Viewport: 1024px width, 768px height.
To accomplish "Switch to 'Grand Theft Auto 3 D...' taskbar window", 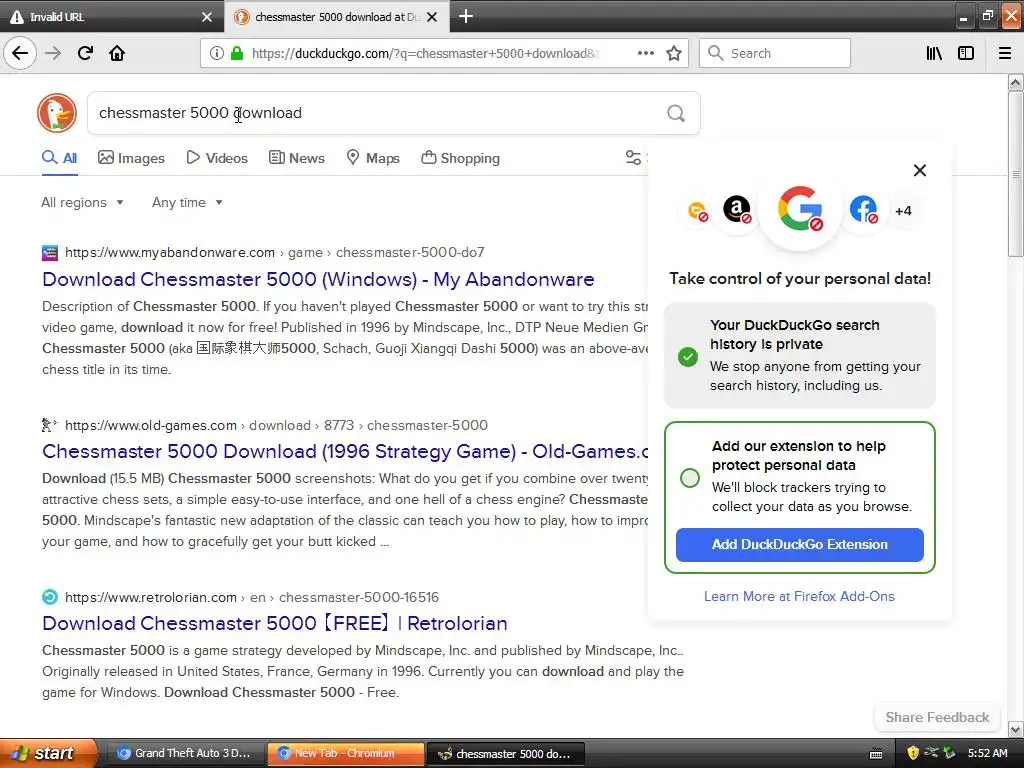I will 185,754.
